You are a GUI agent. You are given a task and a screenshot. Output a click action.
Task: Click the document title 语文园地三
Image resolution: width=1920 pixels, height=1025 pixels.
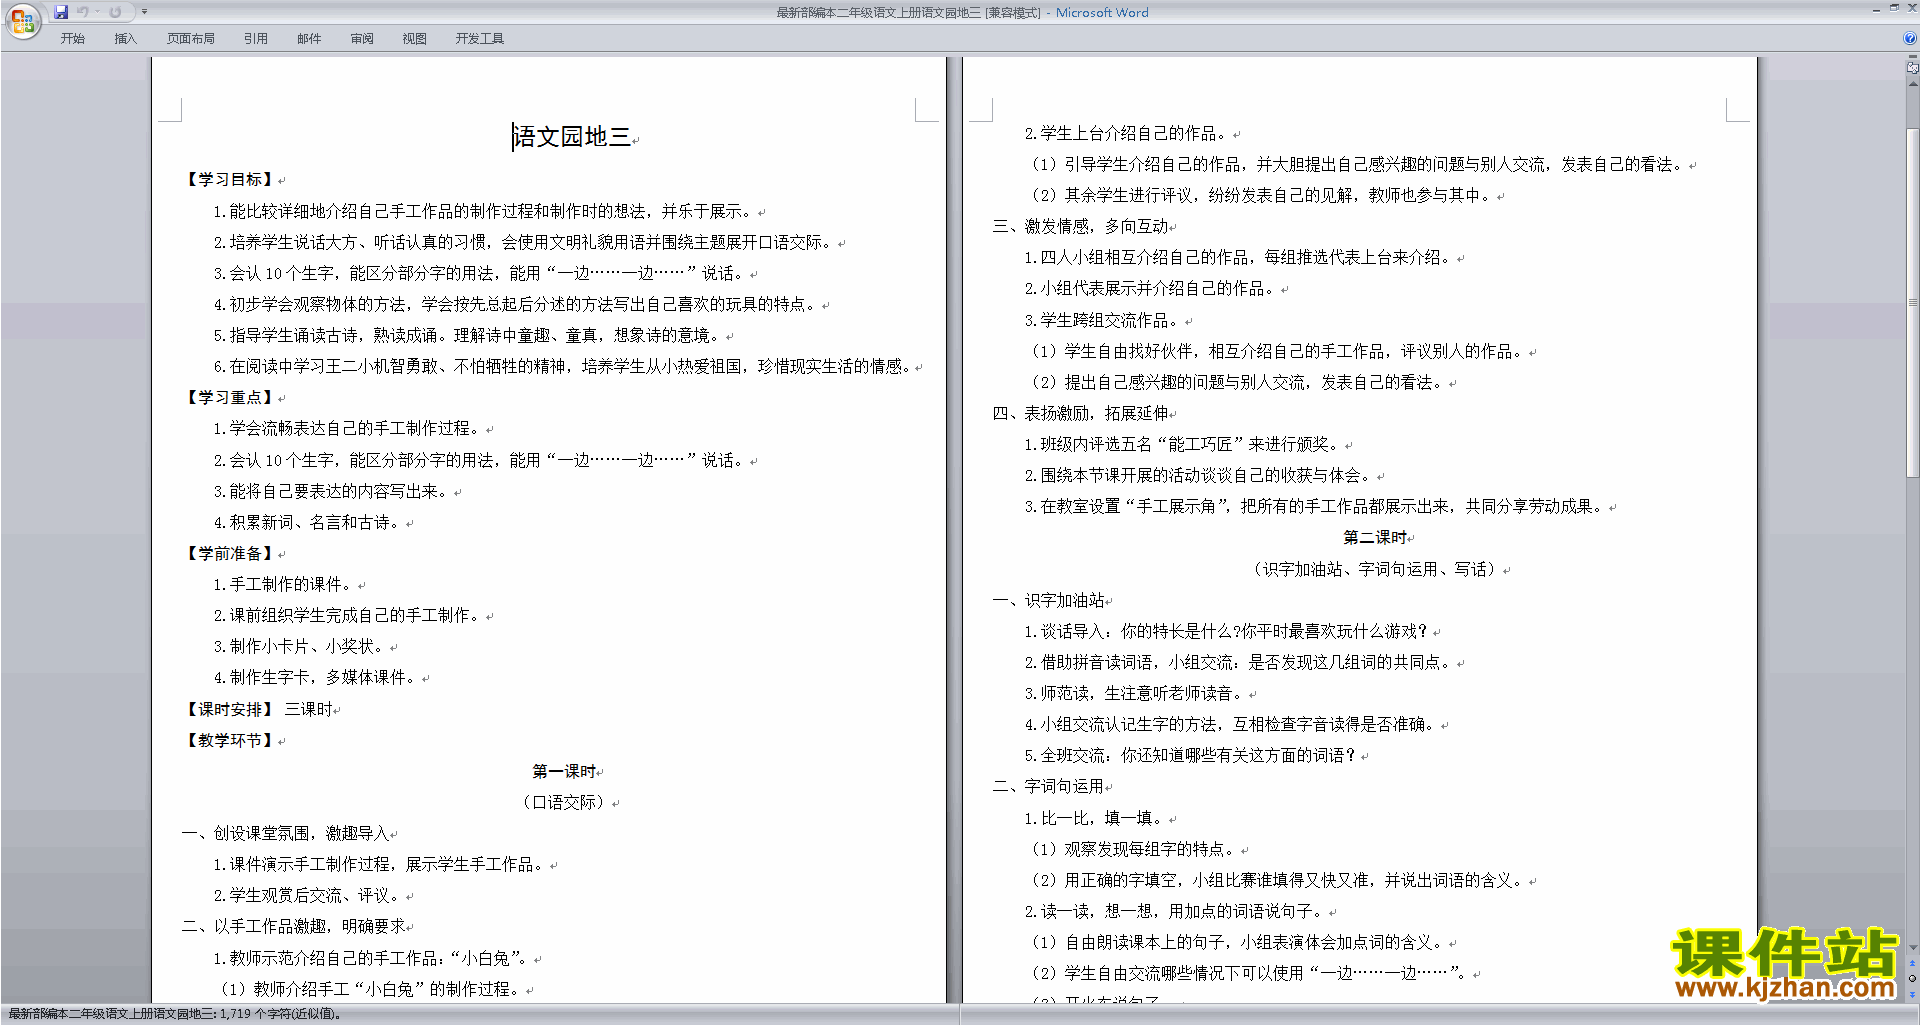pos(572,137)
